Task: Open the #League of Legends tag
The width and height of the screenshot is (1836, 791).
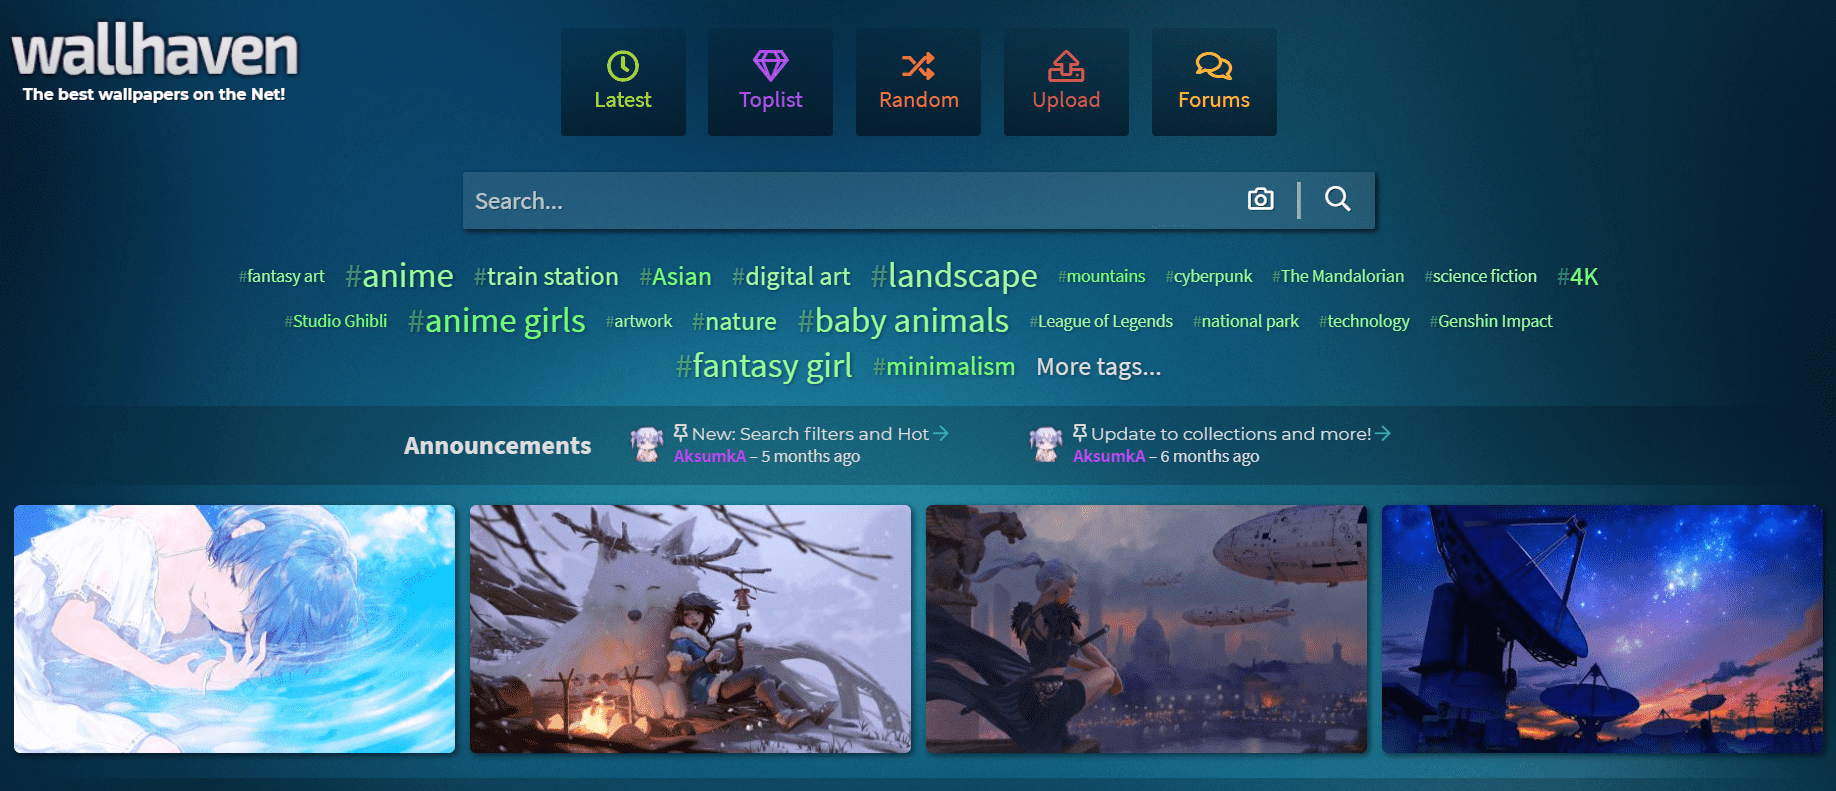Action: 1101,321
